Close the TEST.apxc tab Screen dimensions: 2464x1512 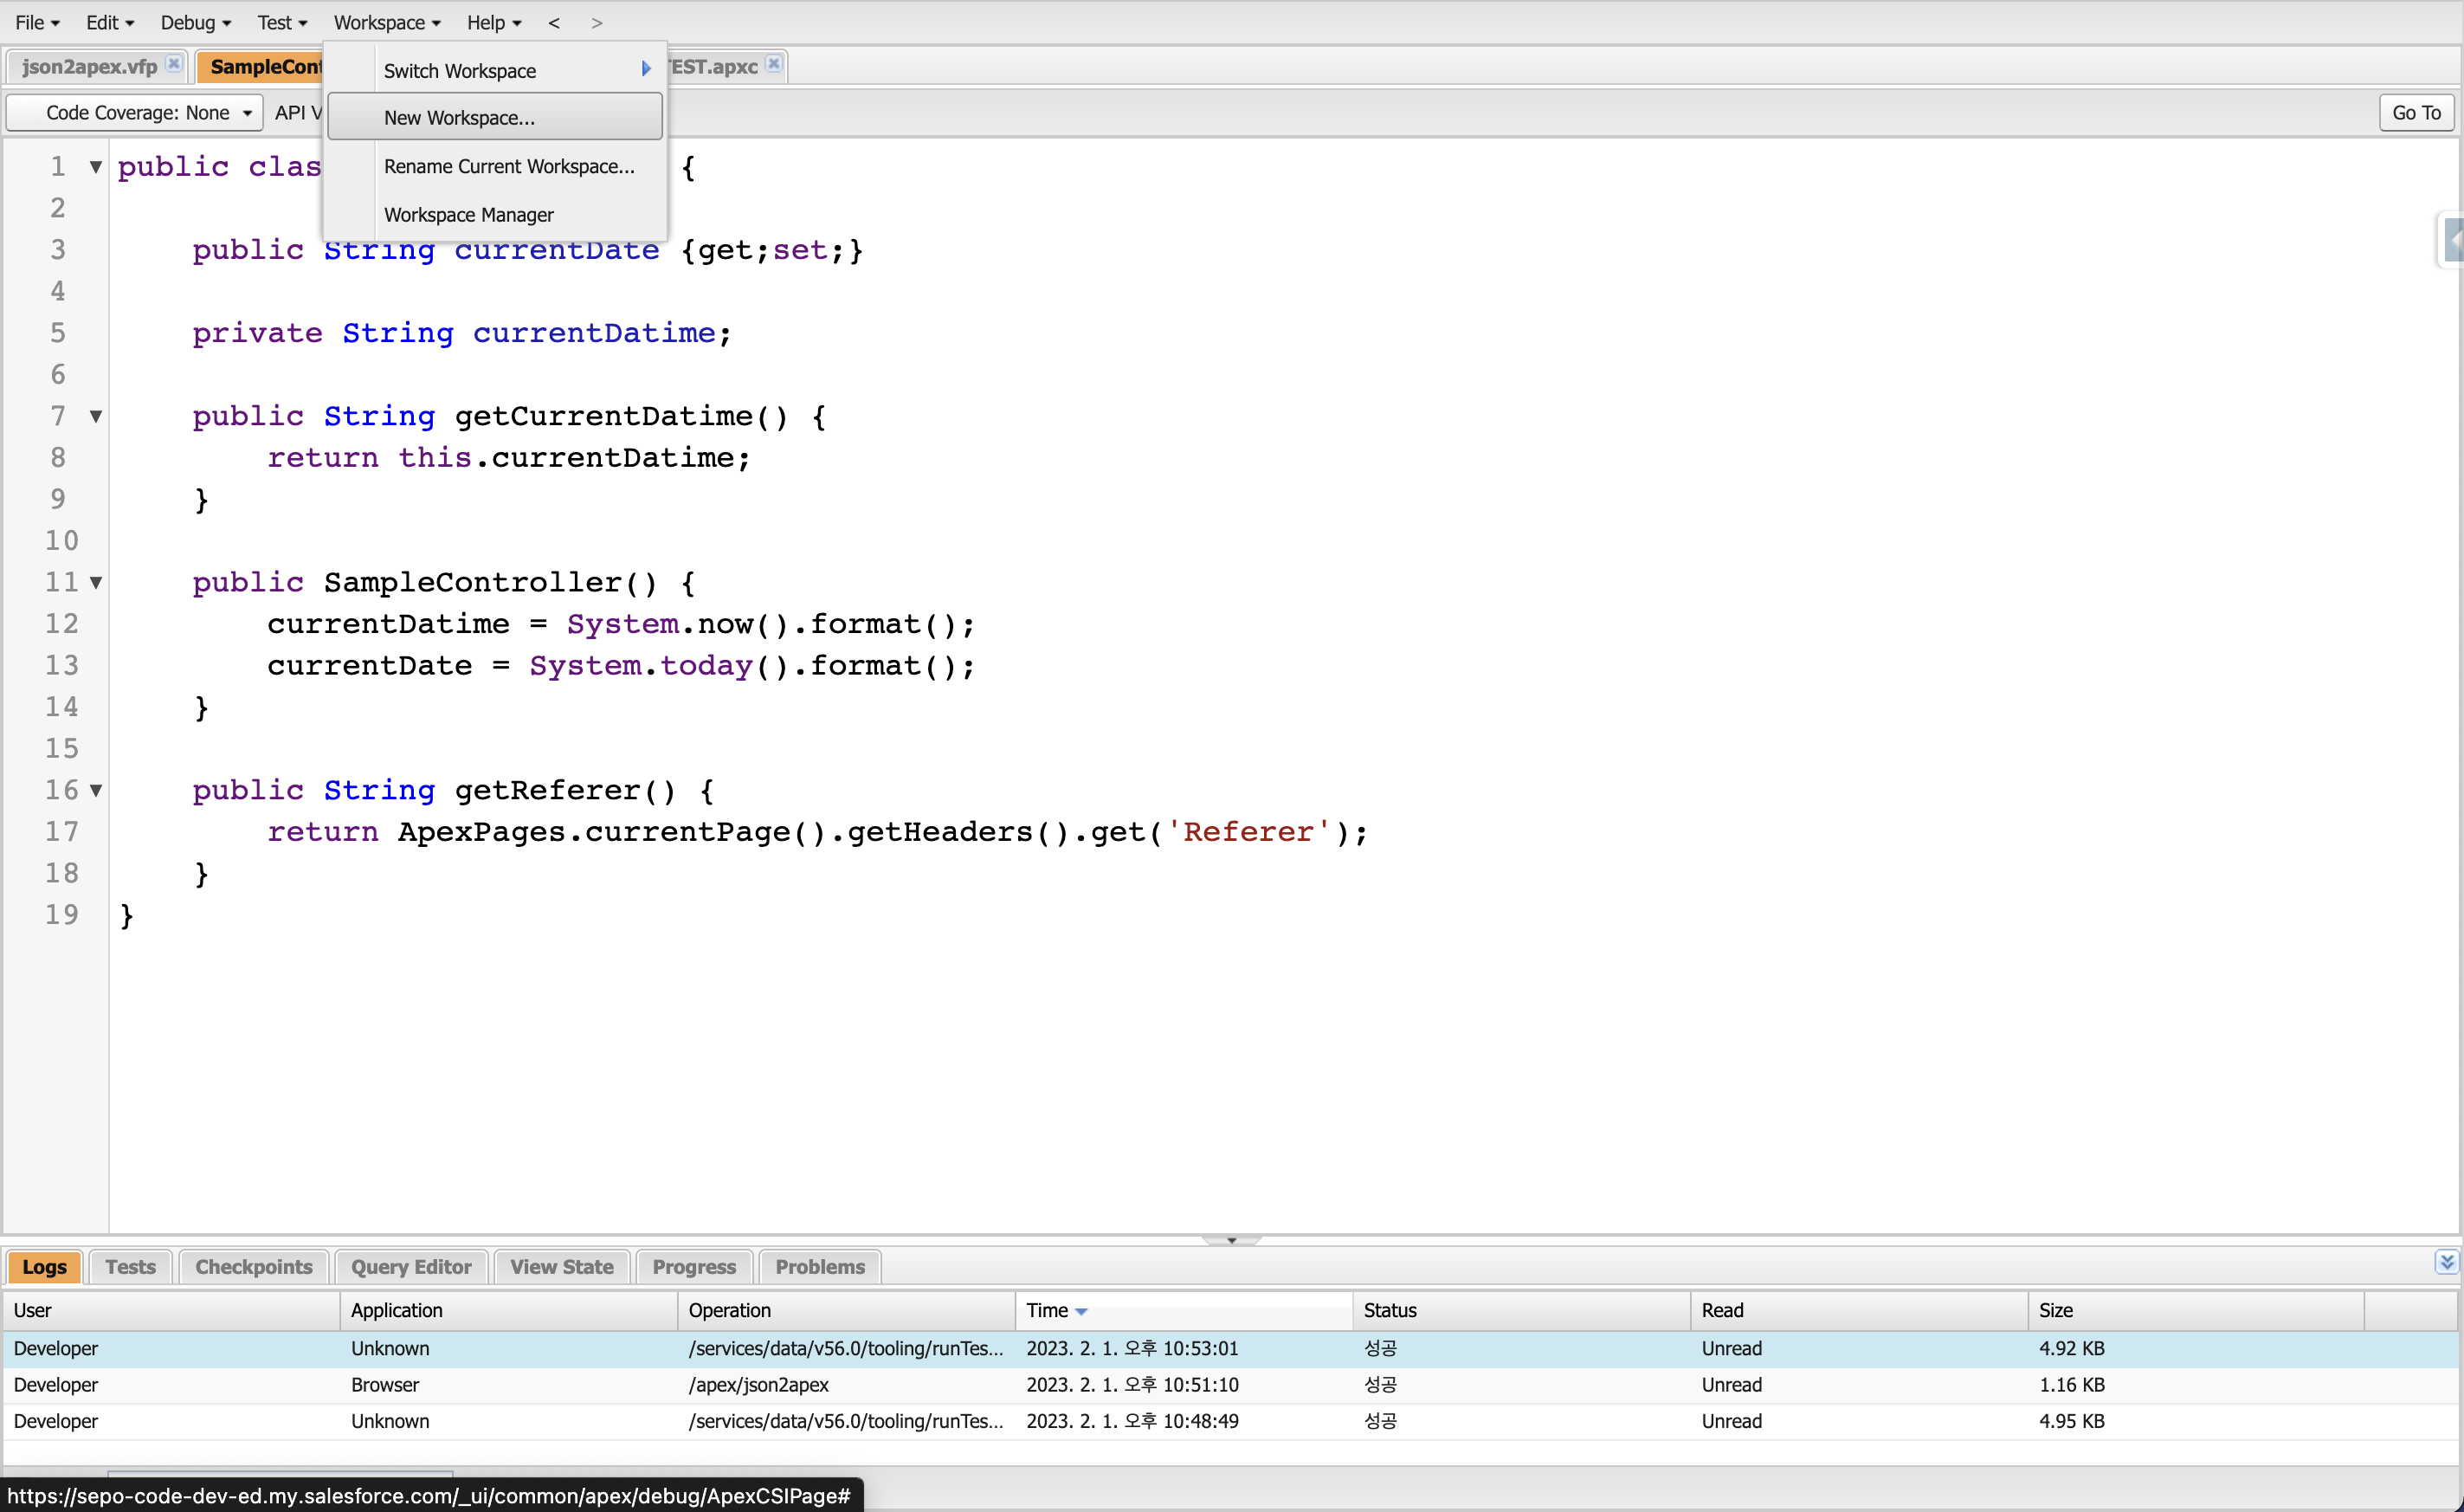point(773,64)
